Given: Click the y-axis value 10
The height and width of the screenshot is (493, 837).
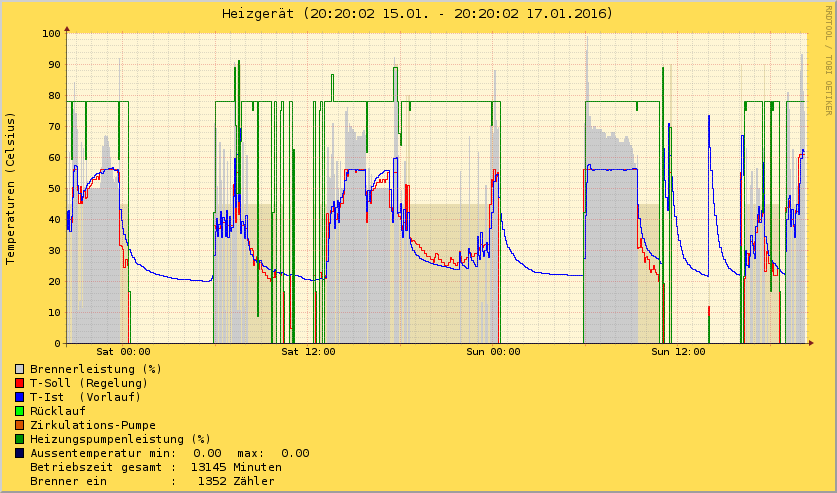Looking at the screenshot, I should tap(54, 312).
